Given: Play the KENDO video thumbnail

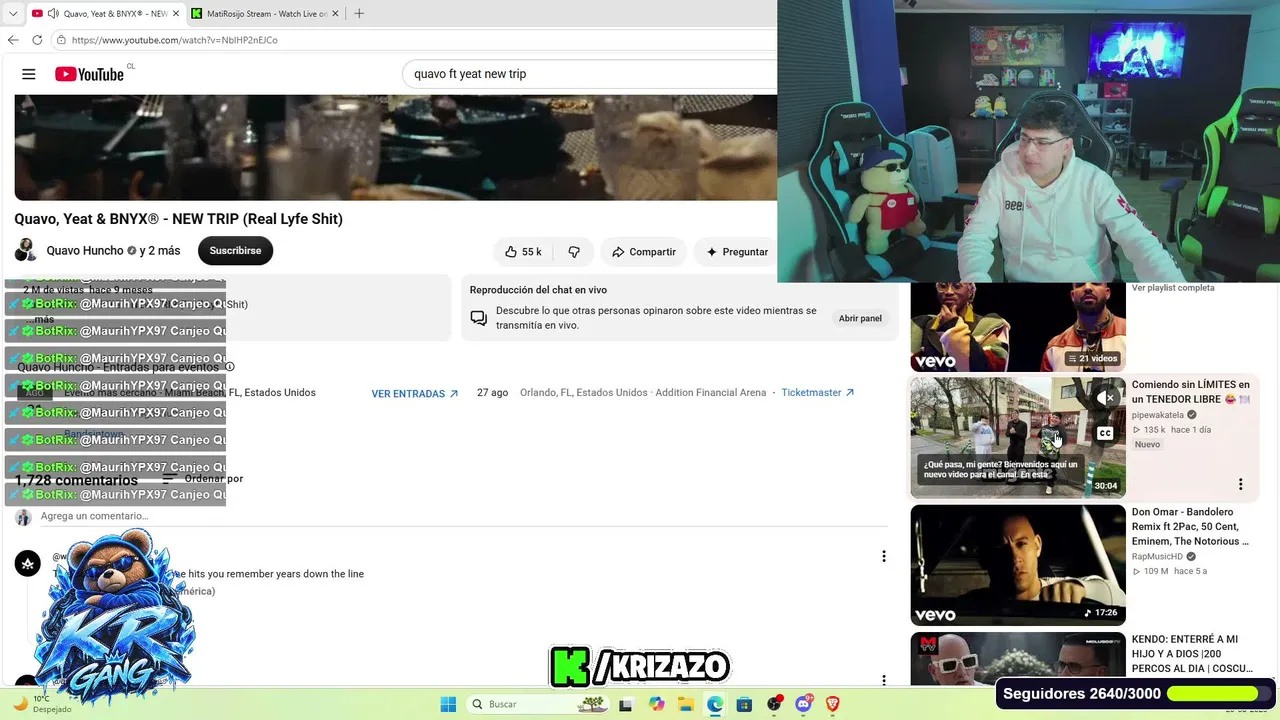Looking at the screenshot, I should point(1018,659).
